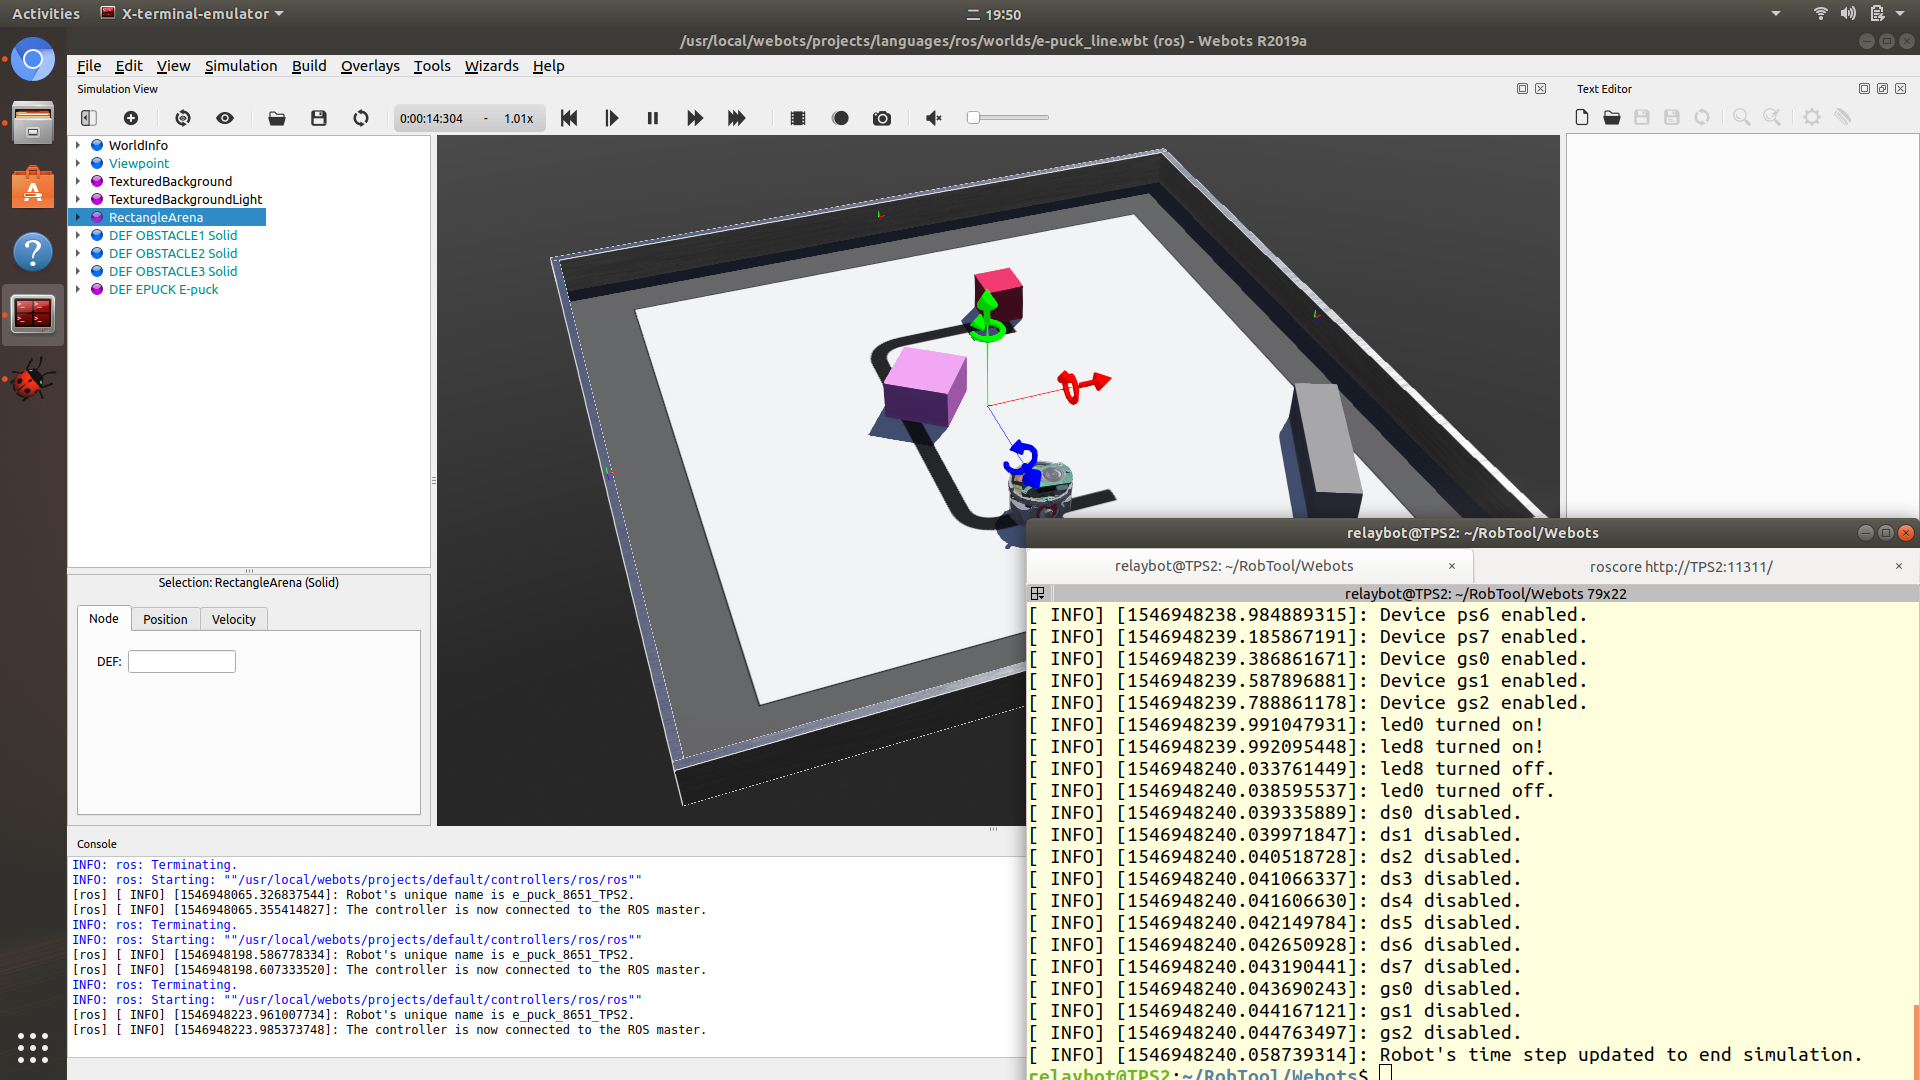Viewport: 1920px width, 1080px height.
Task: Expand the DEF OBSTACLE2 Solid node
Action: (78, 253)
